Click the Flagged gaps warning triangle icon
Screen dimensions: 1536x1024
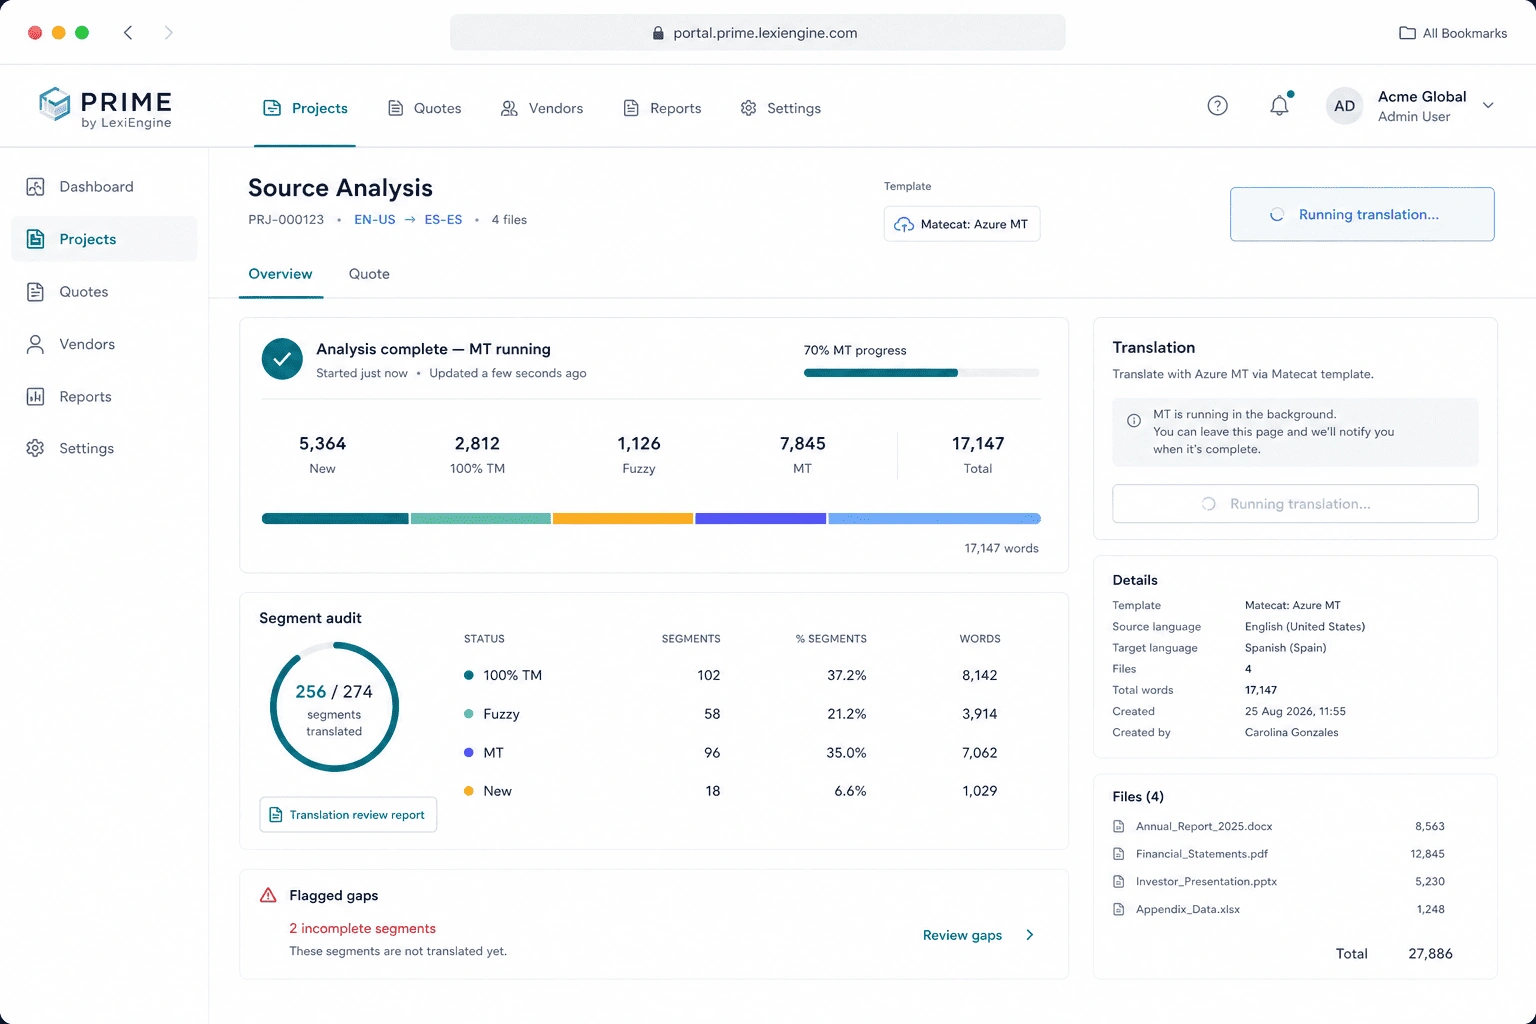click(x=268, y=895)
